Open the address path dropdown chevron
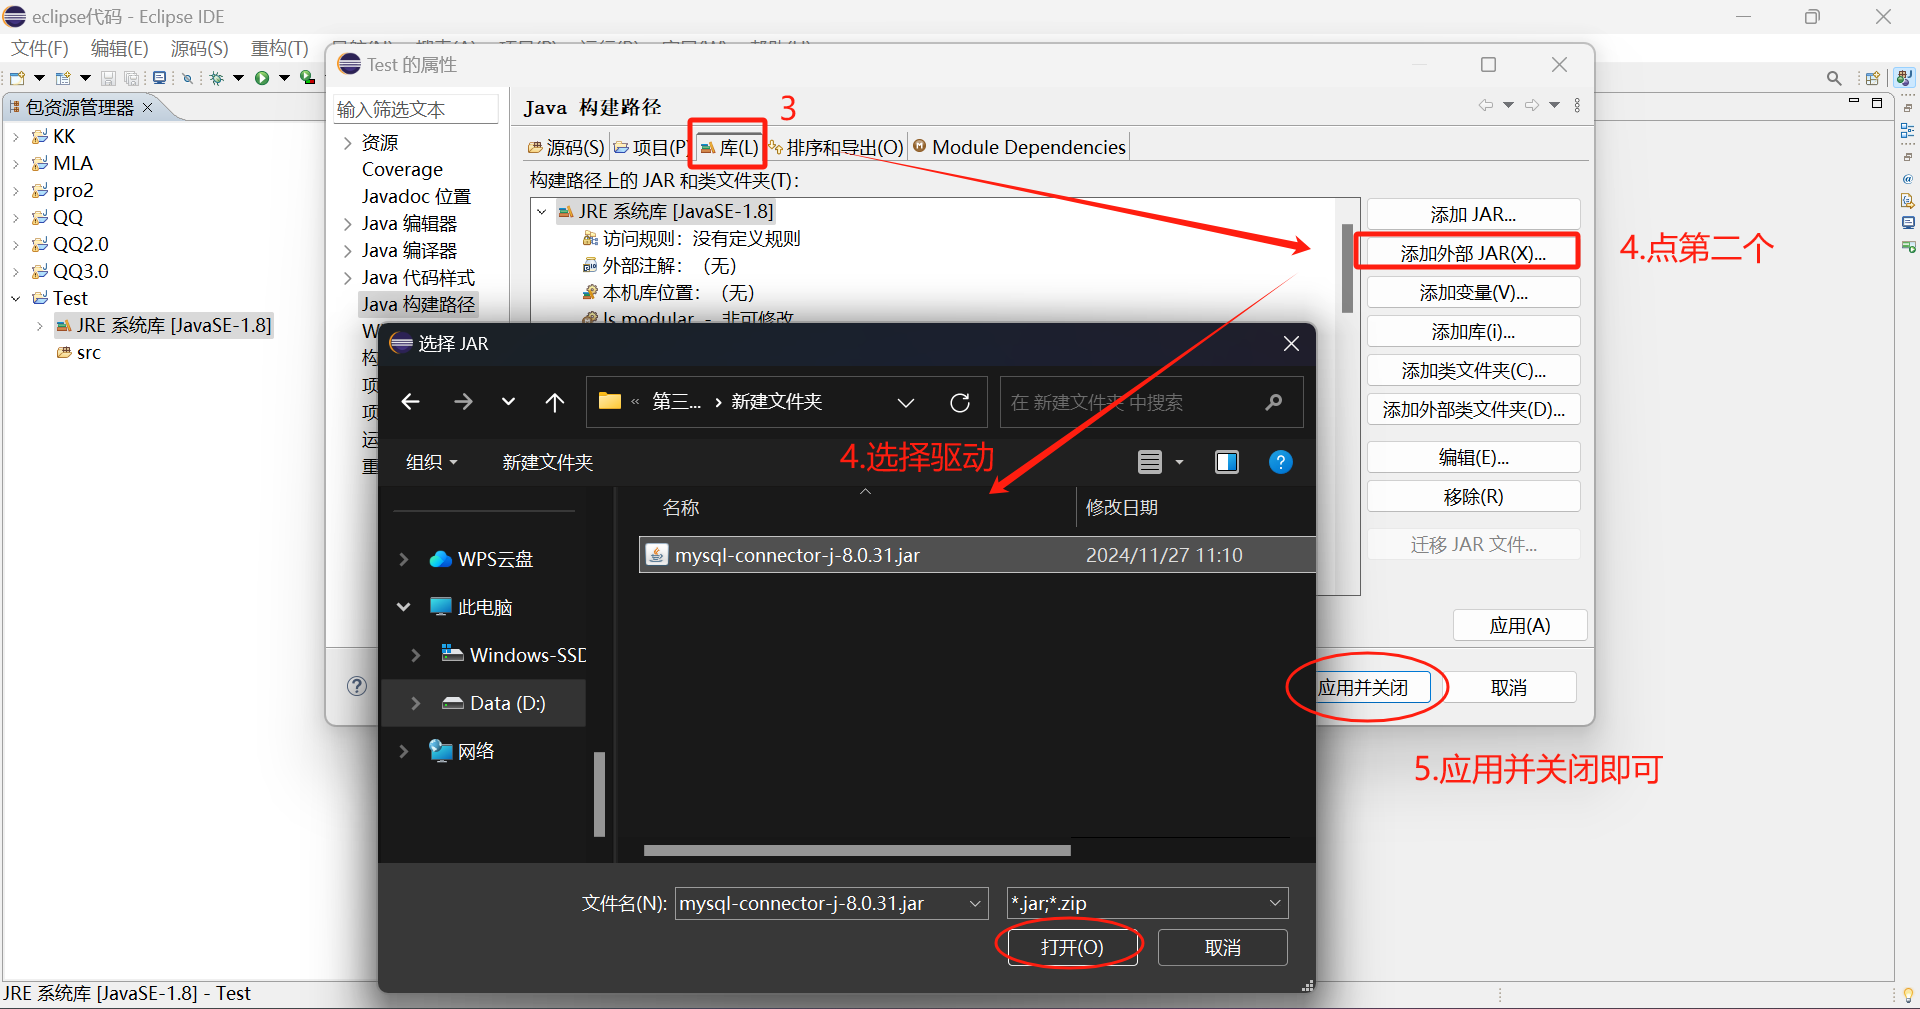The height and width of the screenshot is (1009, 1920). [x=906, y=402]
